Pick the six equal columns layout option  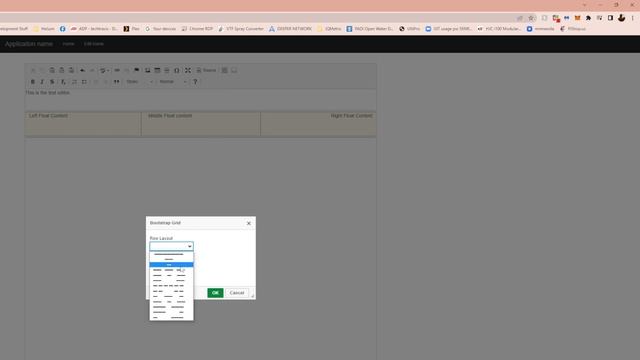coord(171,286)
